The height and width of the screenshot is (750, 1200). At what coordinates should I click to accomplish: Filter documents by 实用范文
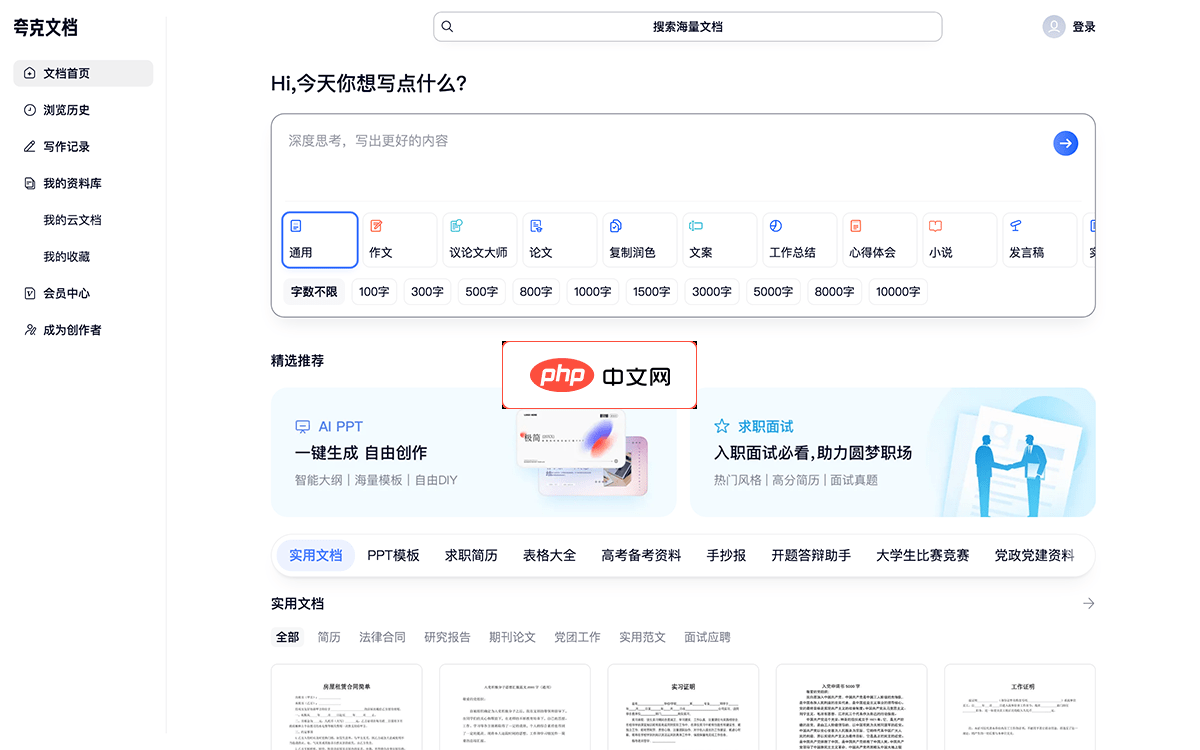click(642, 637)
